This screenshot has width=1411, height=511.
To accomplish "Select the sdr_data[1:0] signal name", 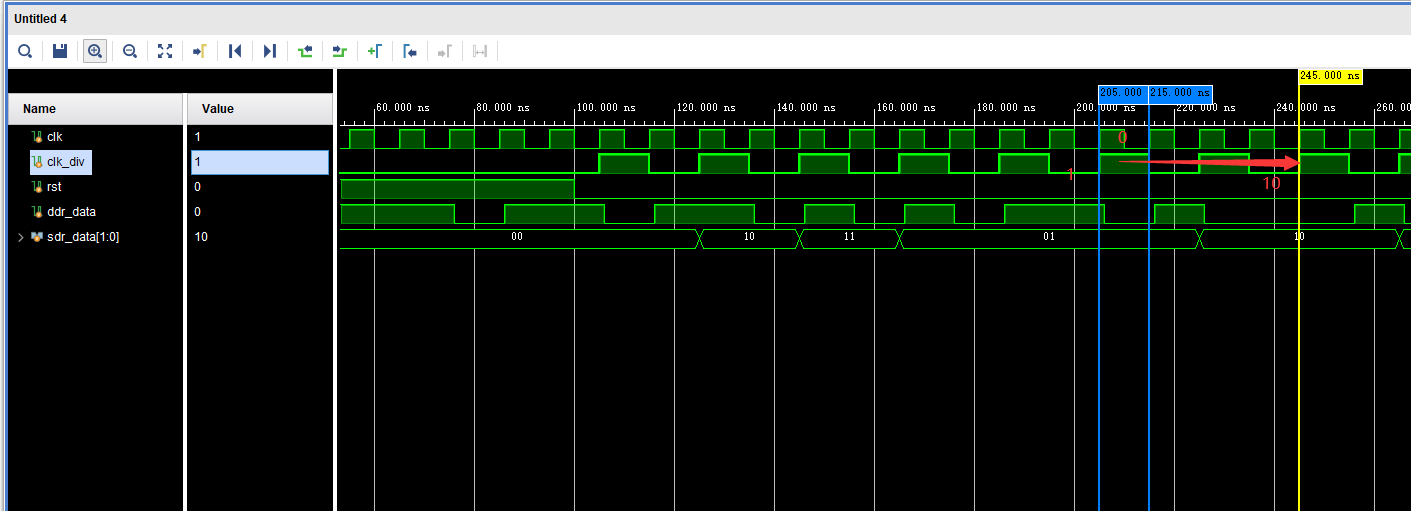I will click(83, 237).
